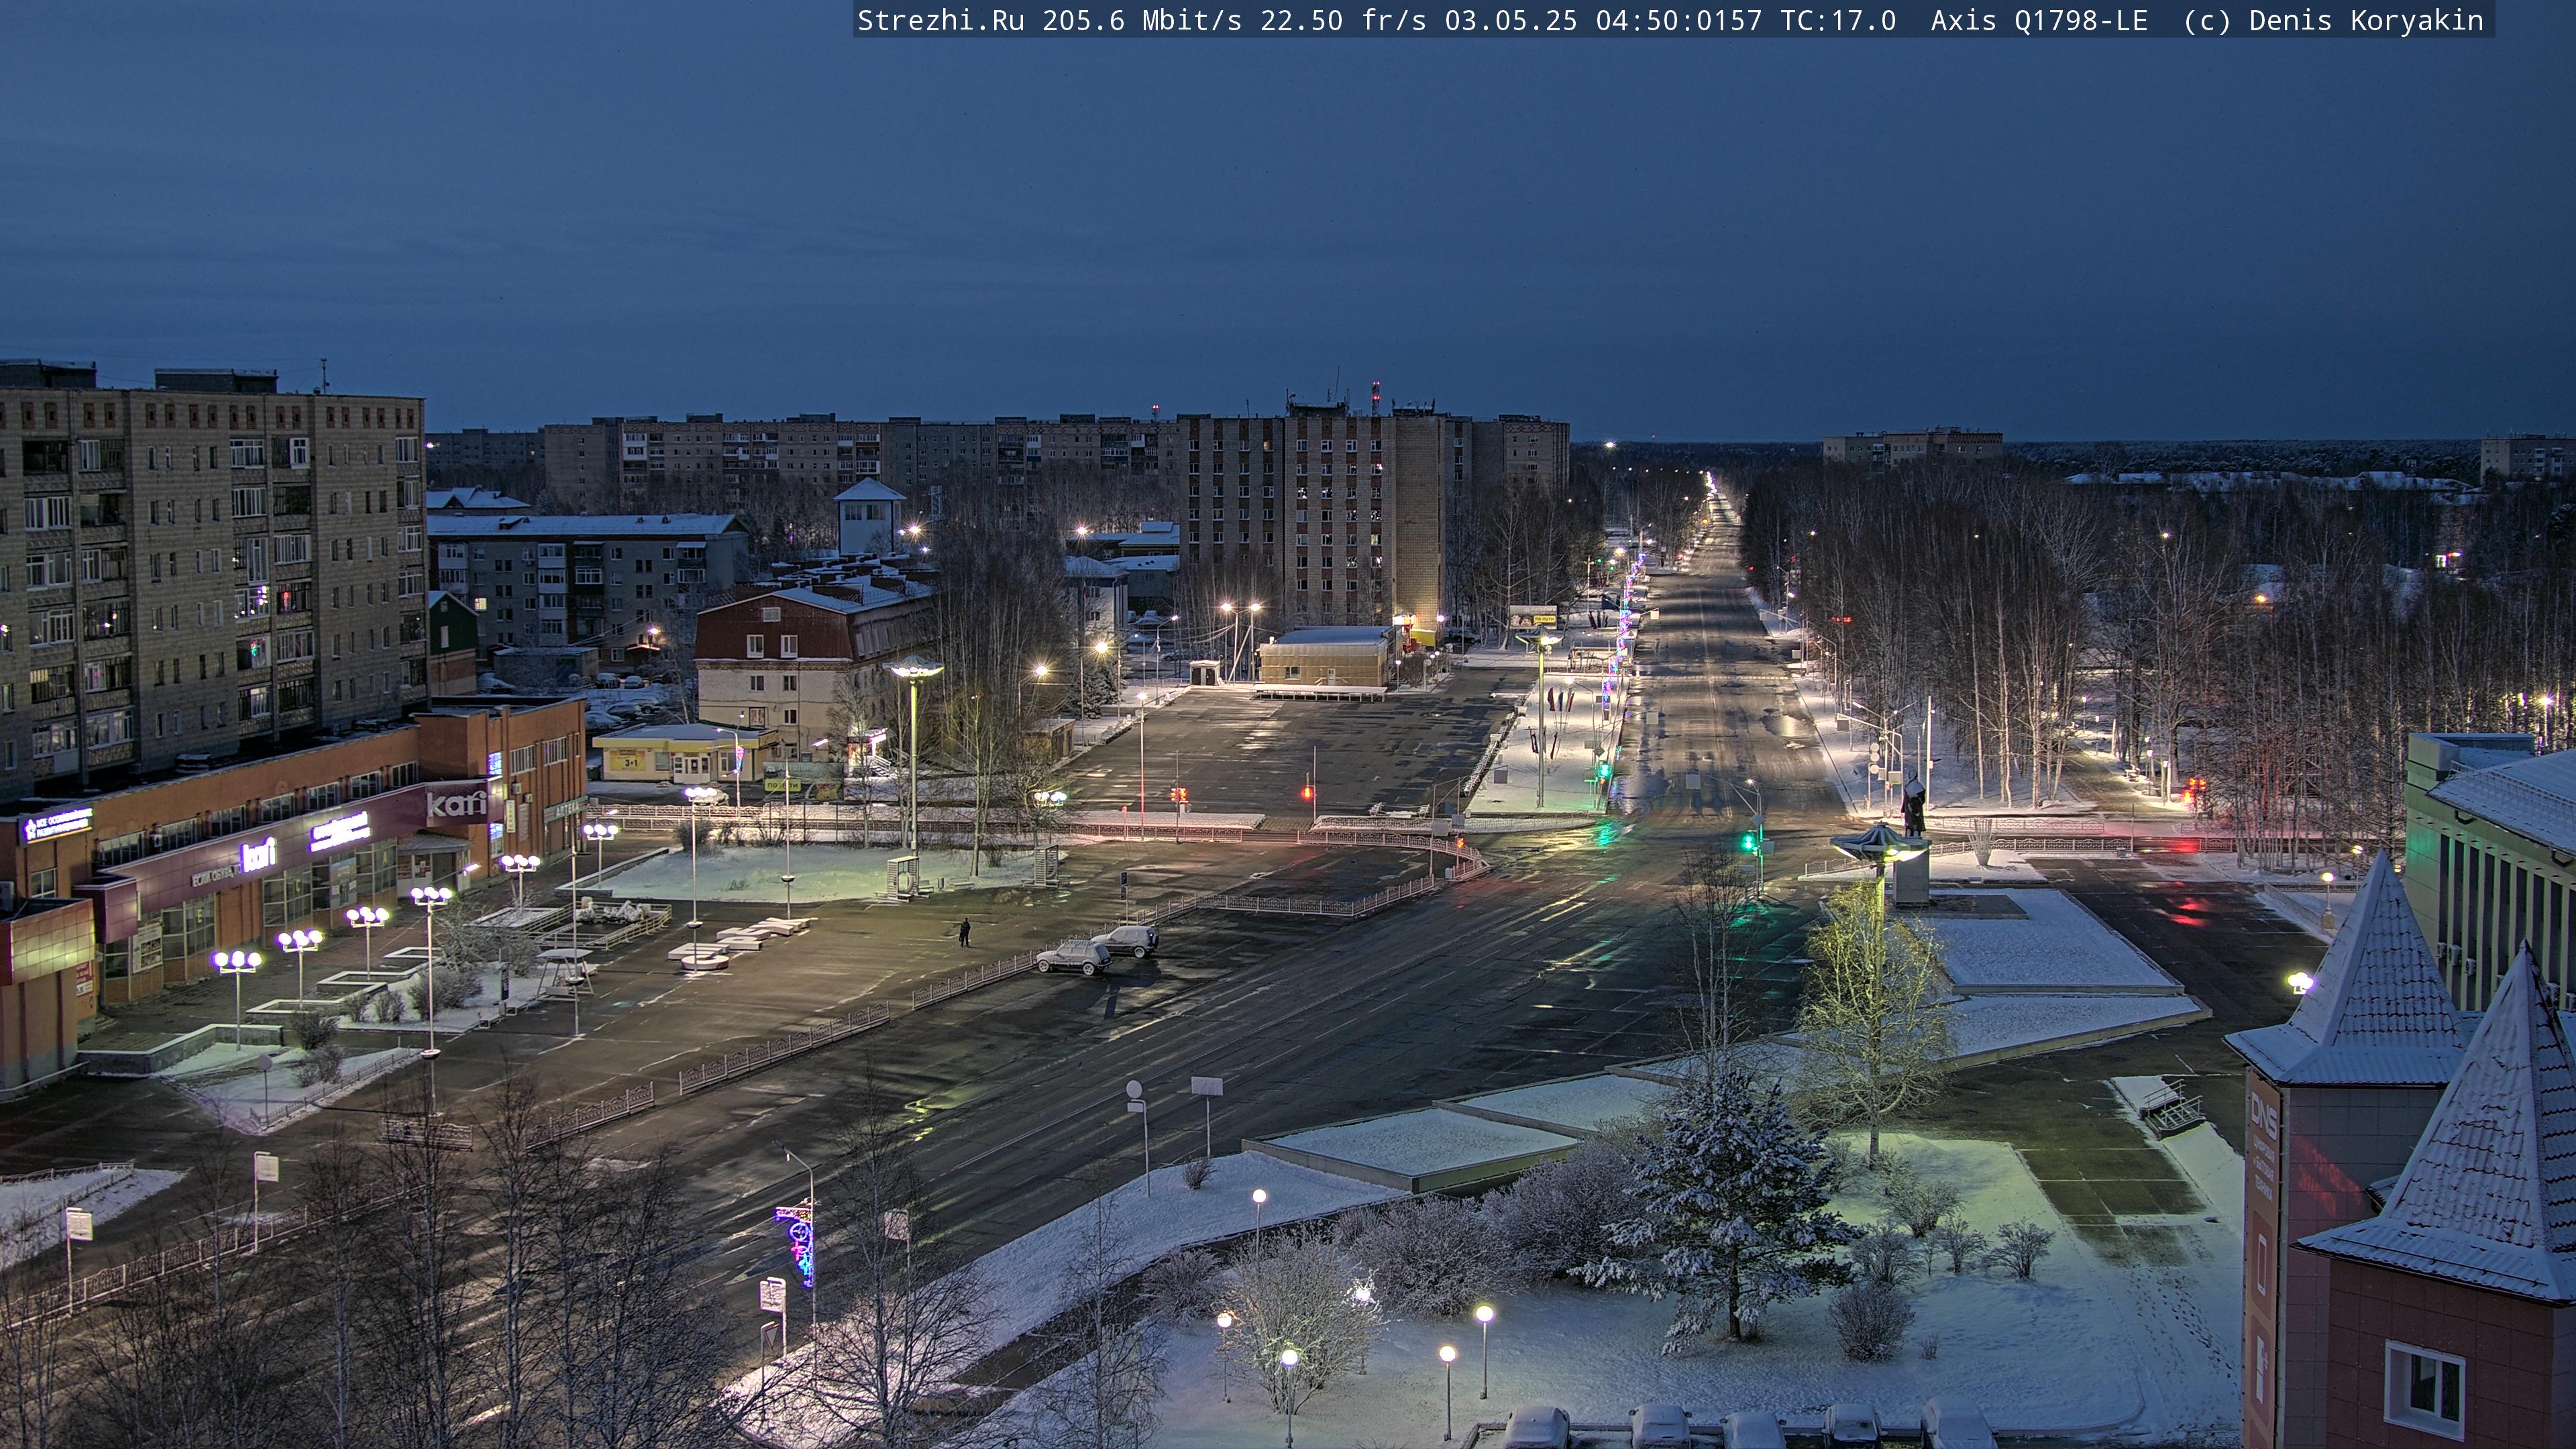Click the "TC:17.0" temperature readout
The width and height of the screenshot is (2576, 1449).
[1838, 21]
